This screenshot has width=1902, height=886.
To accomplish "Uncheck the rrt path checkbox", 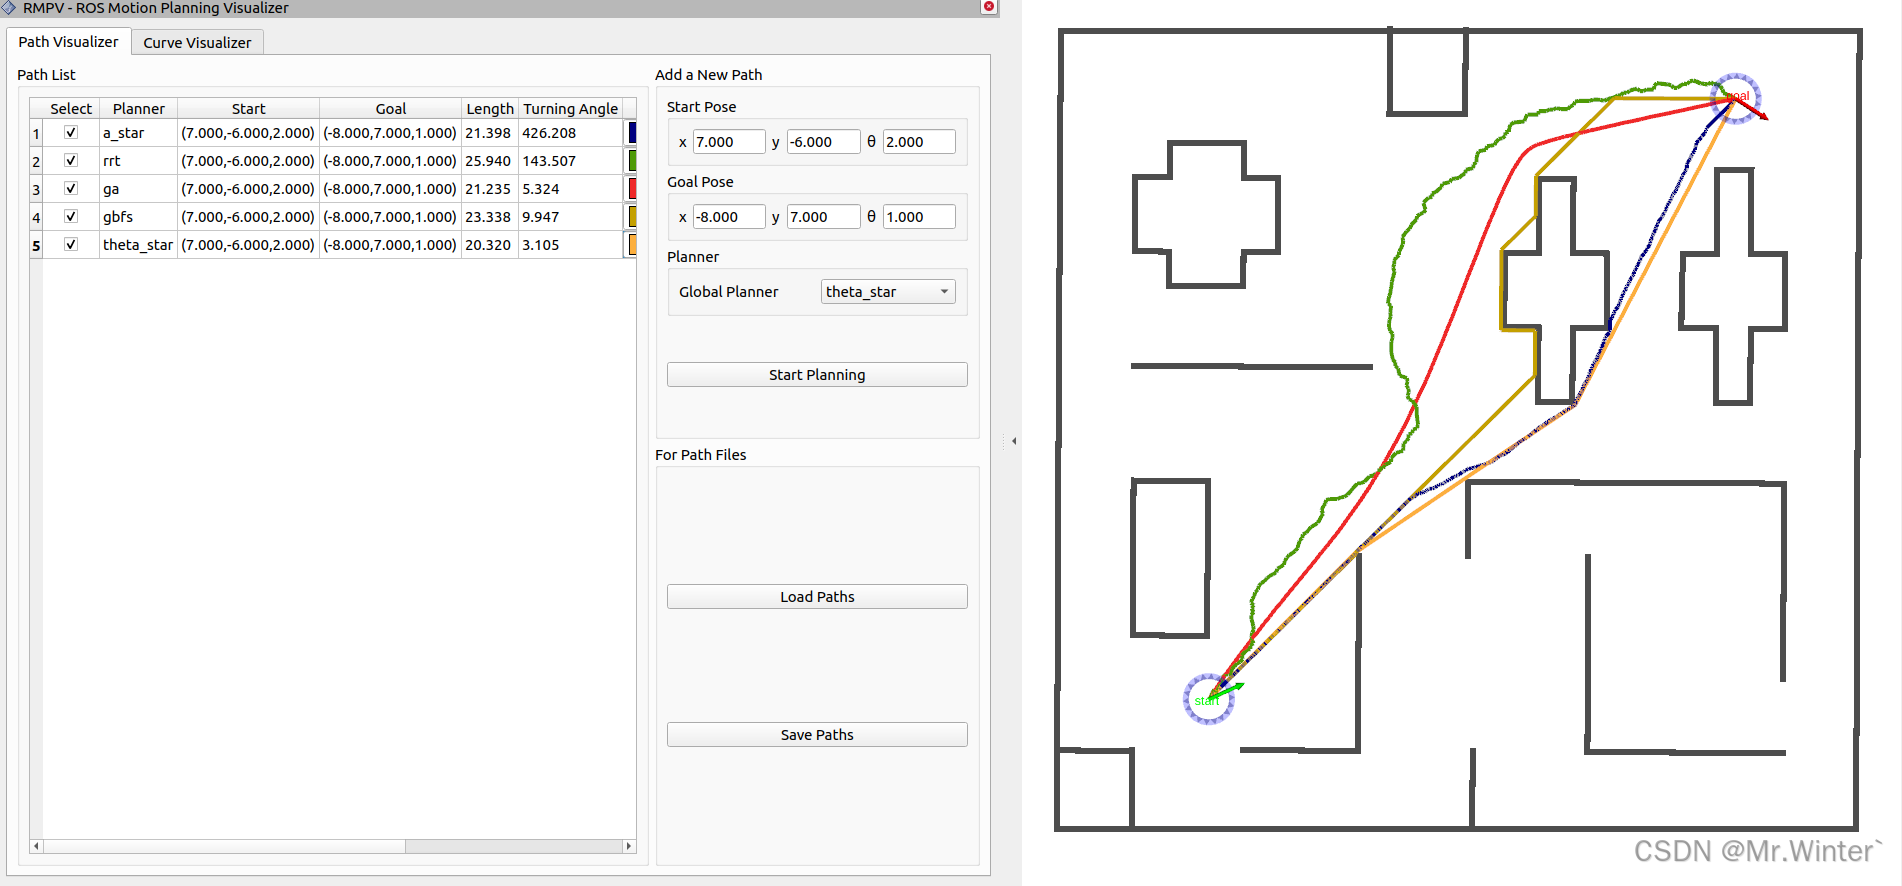I will (x=71, y=160).
